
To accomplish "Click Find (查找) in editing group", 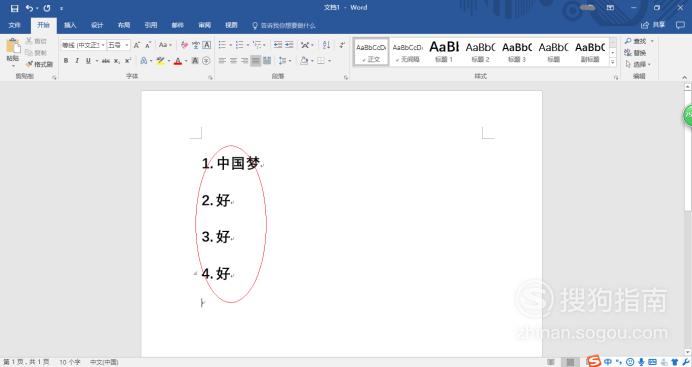I will click(636, 41).
